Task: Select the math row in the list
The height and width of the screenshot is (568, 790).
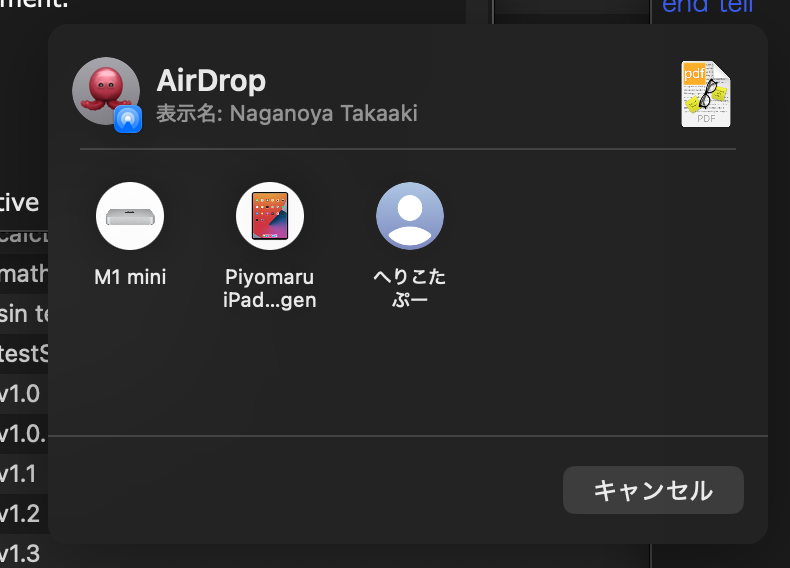Action: pyautogui.click(x=24, y=273)
